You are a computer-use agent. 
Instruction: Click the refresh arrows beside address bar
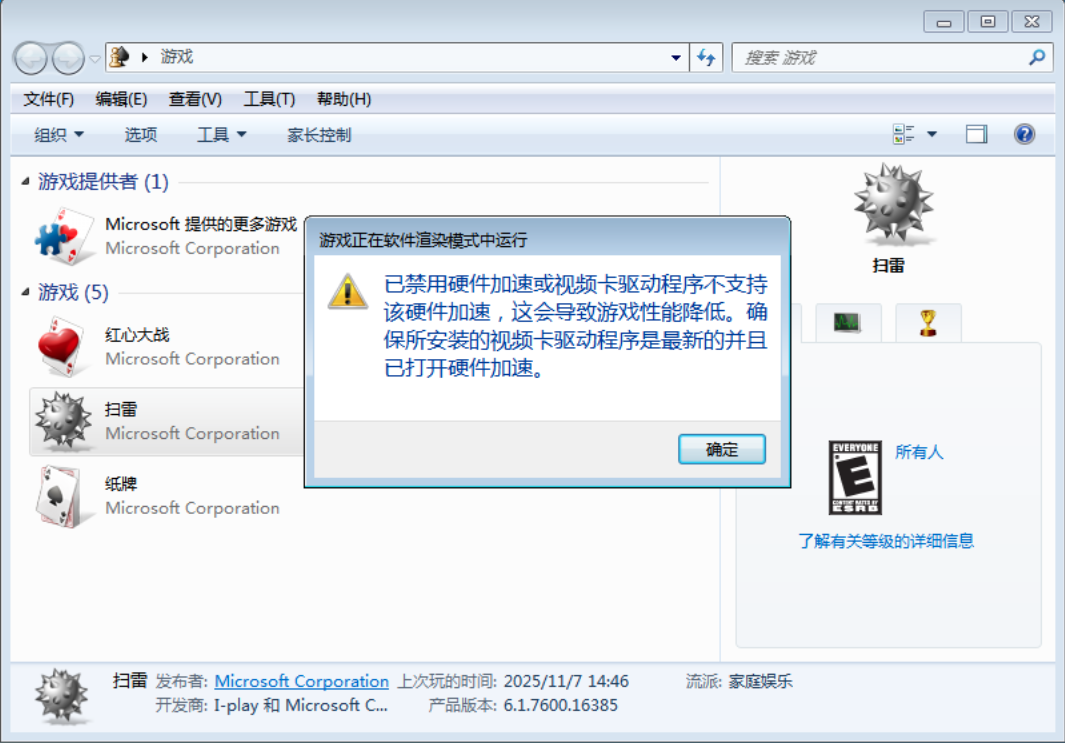(706, 58)
